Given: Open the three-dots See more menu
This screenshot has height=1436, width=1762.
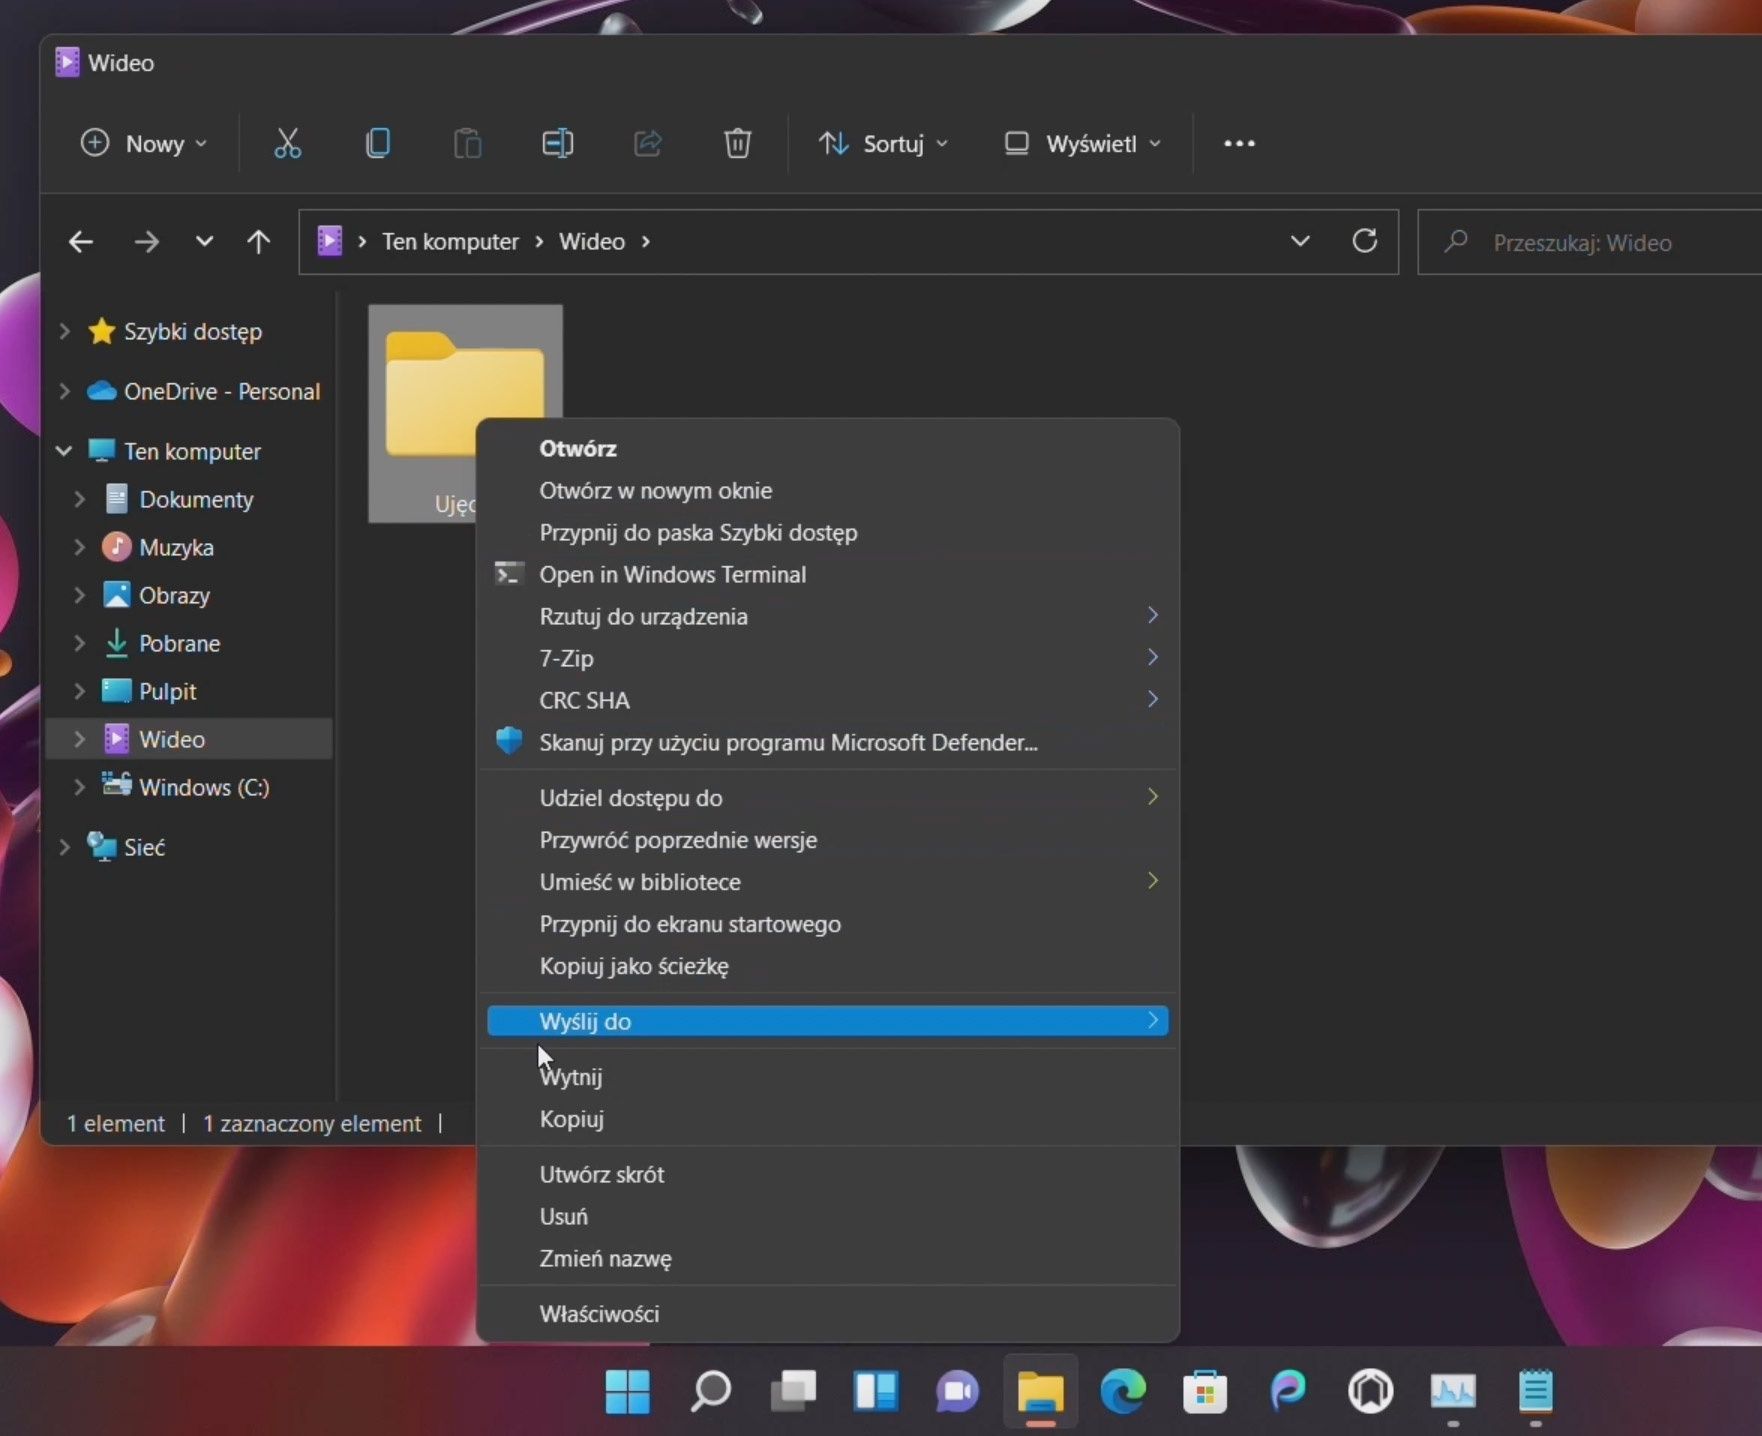Looking at the screenshot, I should (x=1239, y=143).
